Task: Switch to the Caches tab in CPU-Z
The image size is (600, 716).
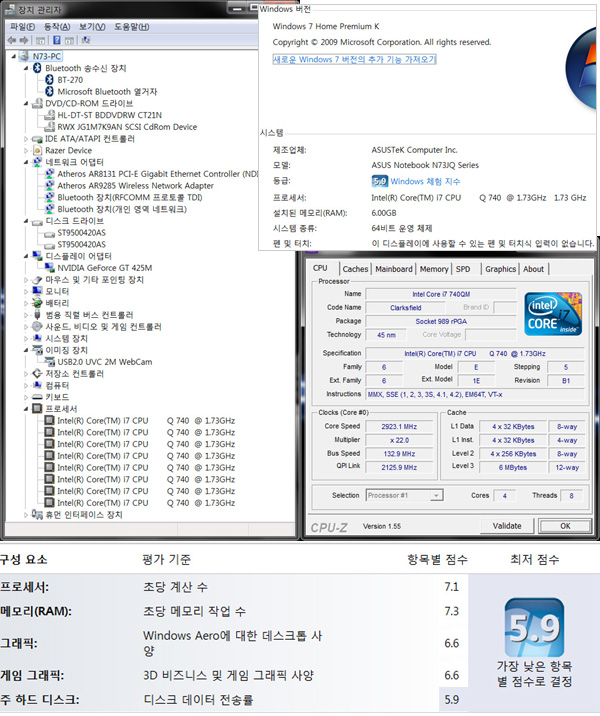Action: [355, 269]
